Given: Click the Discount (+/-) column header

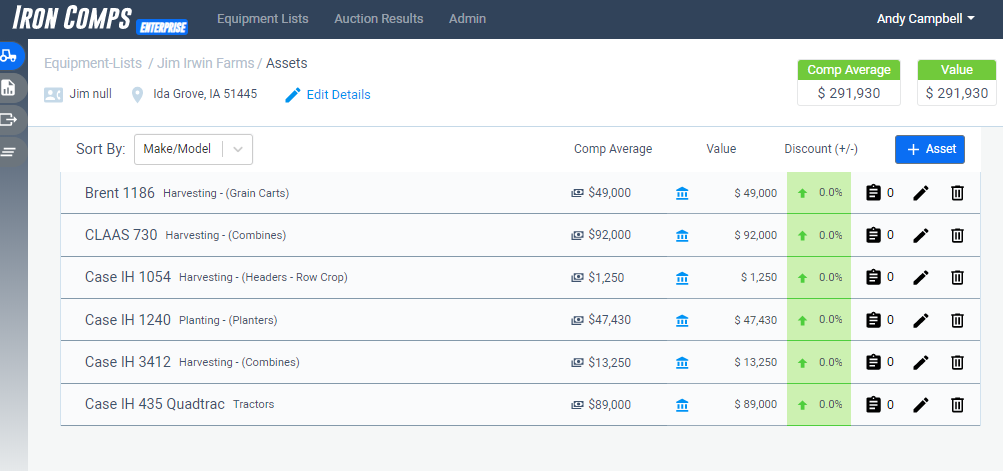Looking at the screenshot, I should click(x=821, y=149).
